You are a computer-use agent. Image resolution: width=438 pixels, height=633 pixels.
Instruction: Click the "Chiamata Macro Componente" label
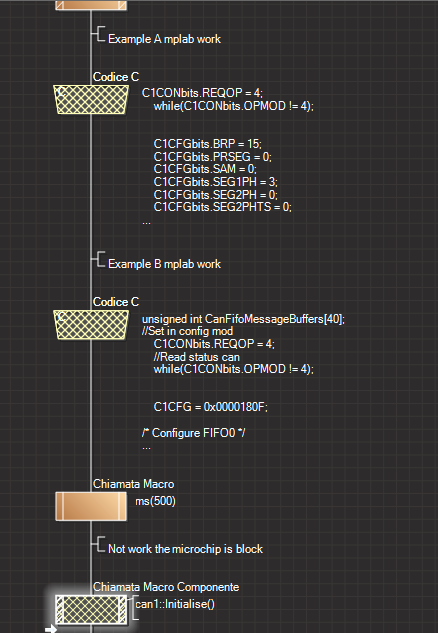pos(166,587)
